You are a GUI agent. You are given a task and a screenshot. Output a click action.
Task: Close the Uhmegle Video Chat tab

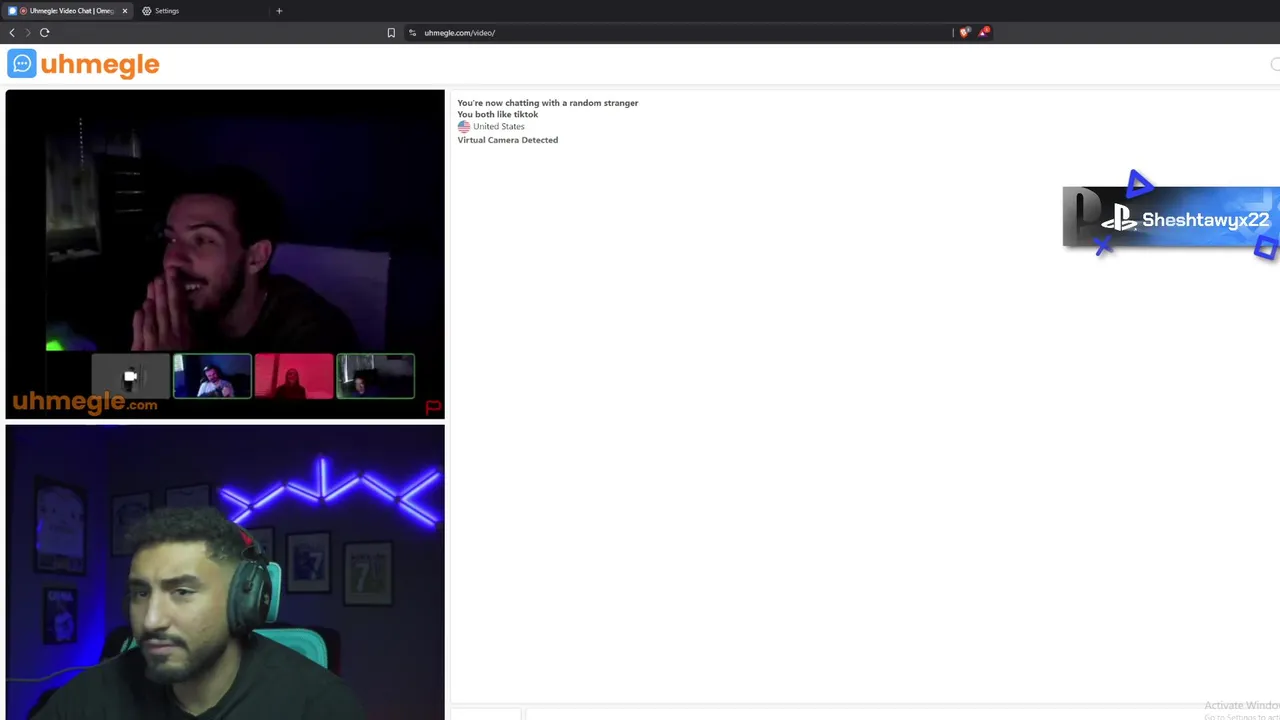point(125,11)
